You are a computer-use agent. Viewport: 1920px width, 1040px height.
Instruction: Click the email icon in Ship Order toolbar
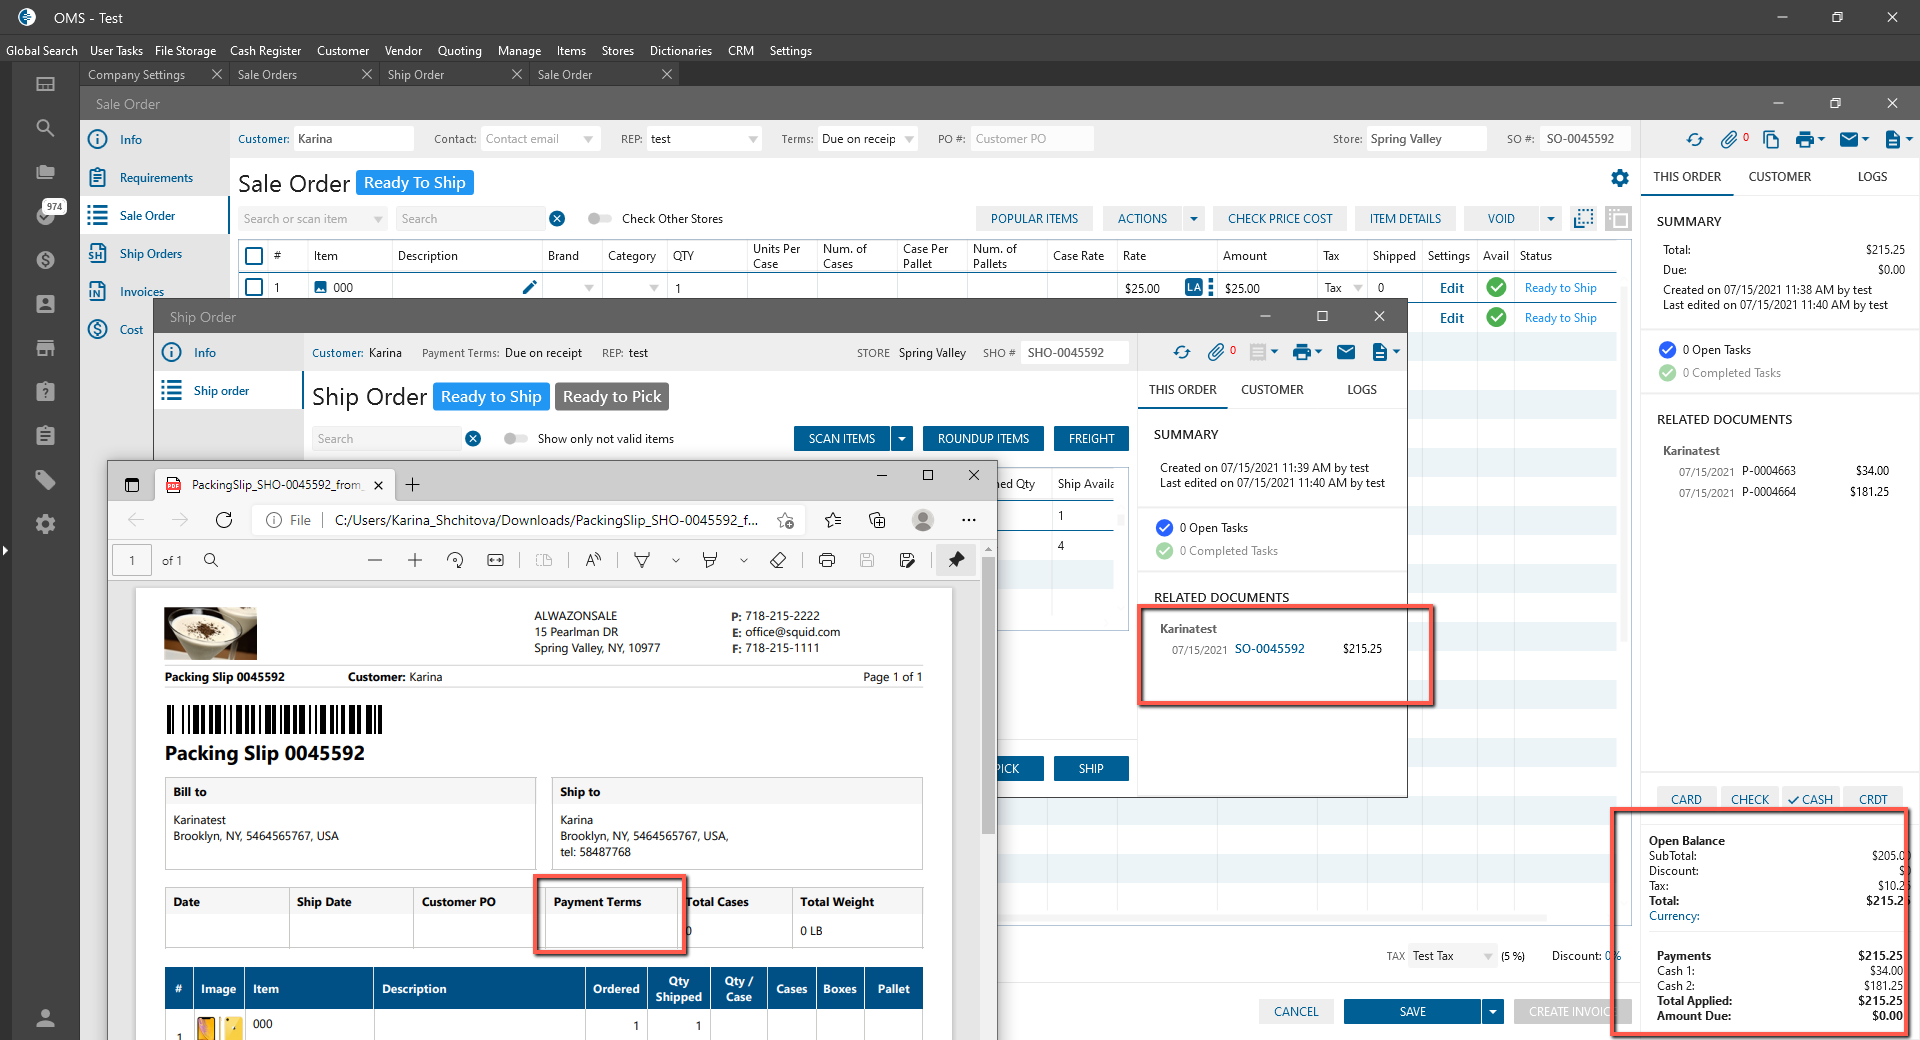(1346, 352)
